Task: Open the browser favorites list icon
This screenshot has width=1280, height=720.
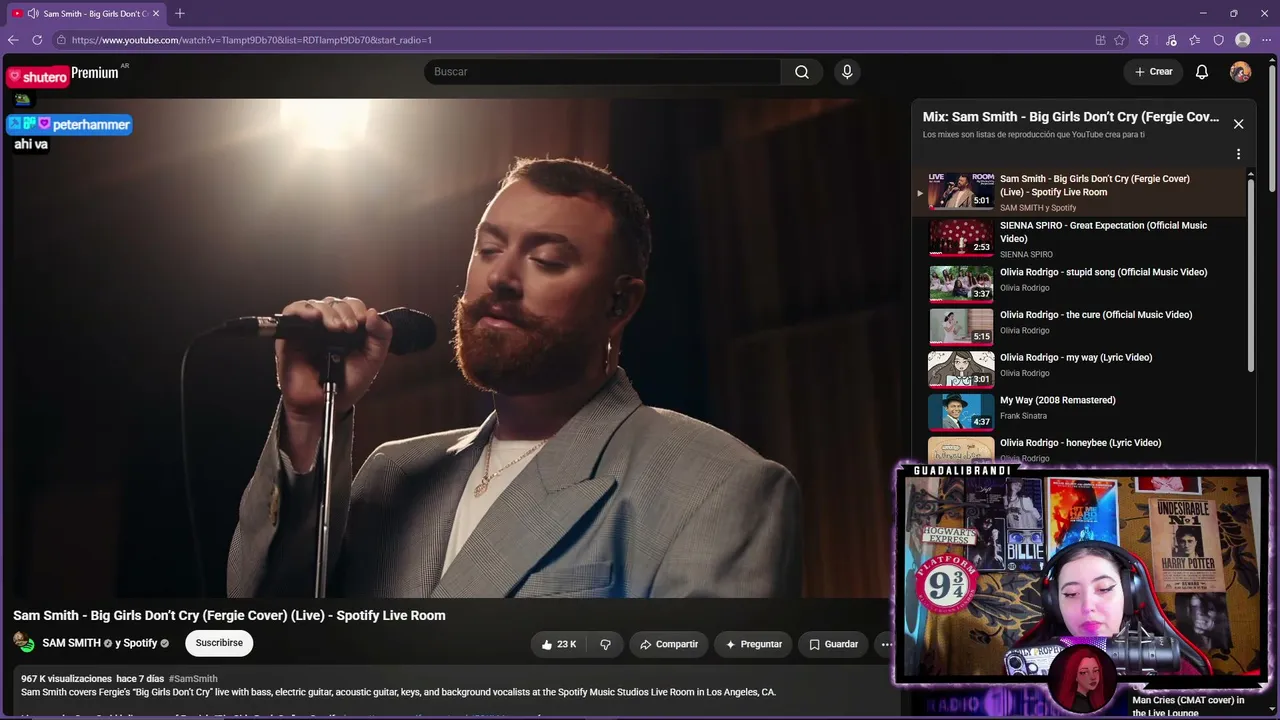Action: coord(1195,40)
